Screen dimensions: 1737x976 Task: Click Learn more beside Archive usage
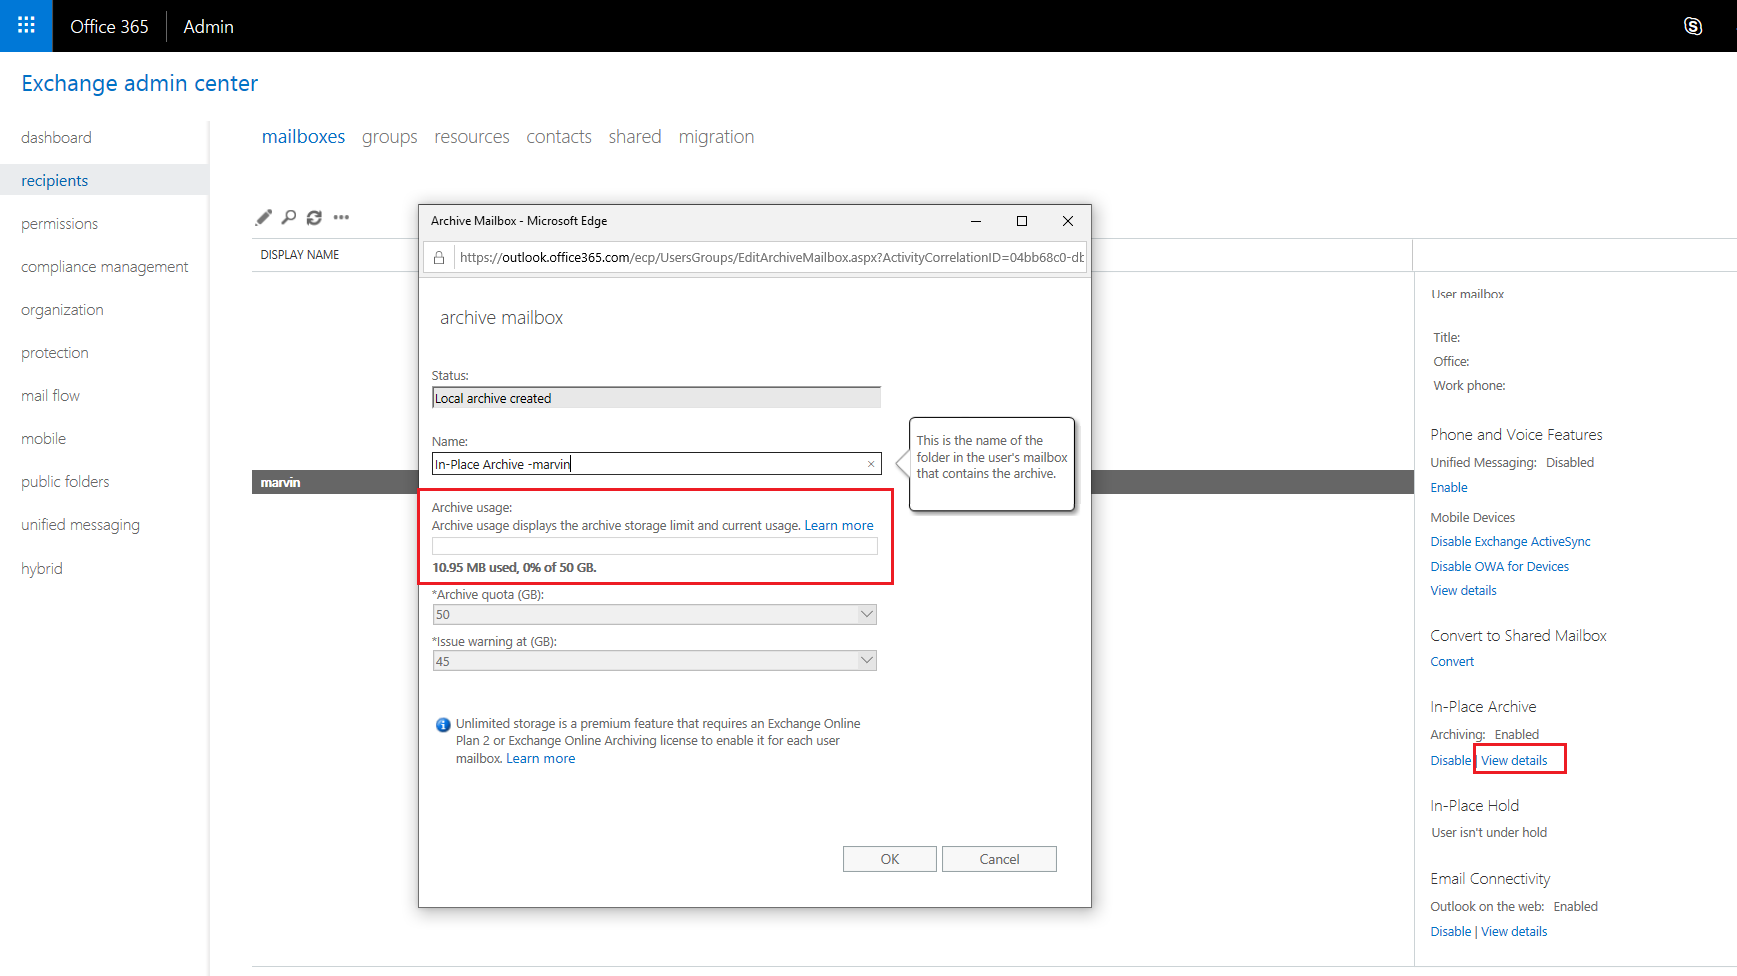pyautogui.click(x=839, y=526)
